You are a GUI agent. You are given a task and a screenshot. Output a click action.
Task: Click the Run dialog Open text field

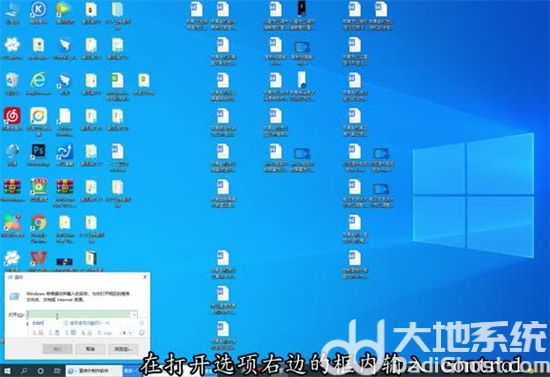pos(82,314)
